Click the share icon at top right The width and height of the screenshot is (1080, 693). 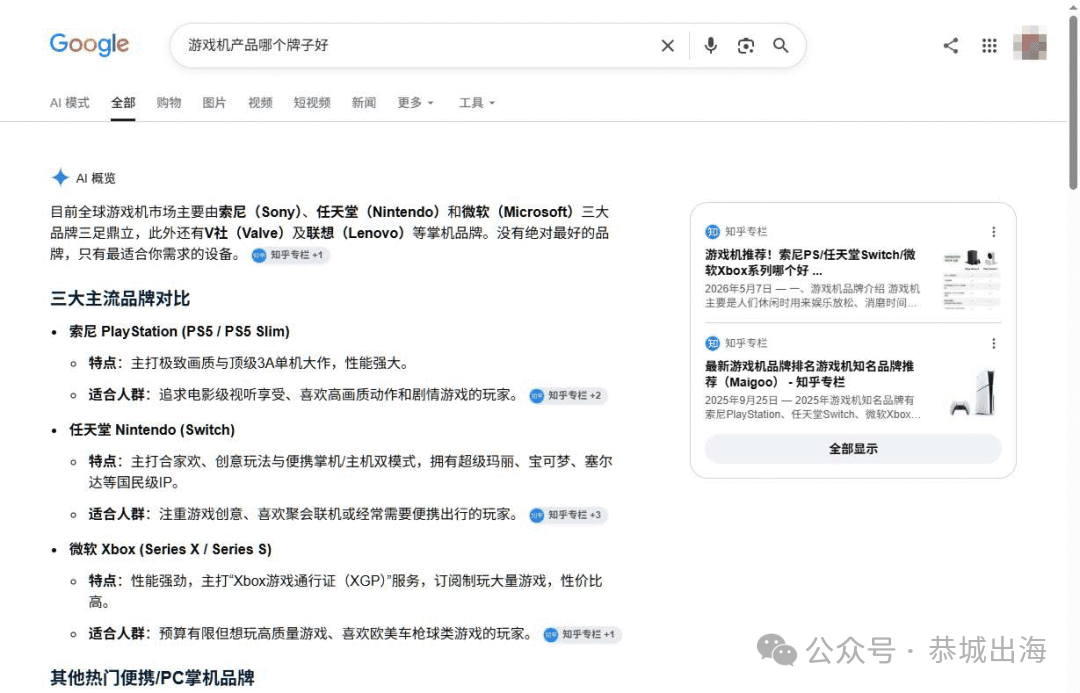951,45
